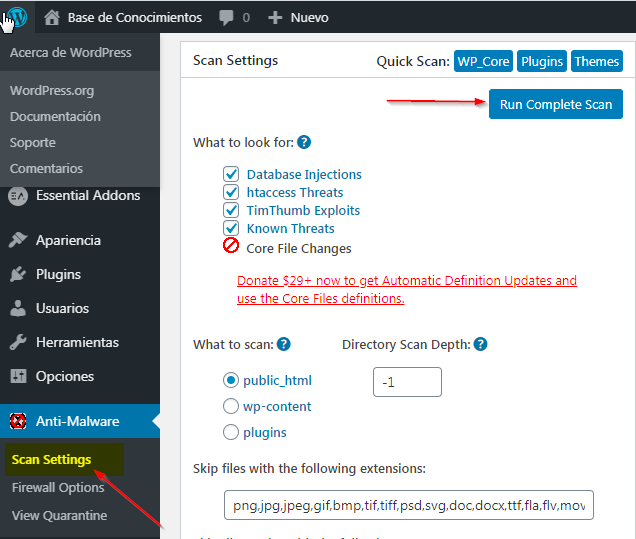
Task: Uncheck the Database Injections checkbox
Action: [232, 174]
